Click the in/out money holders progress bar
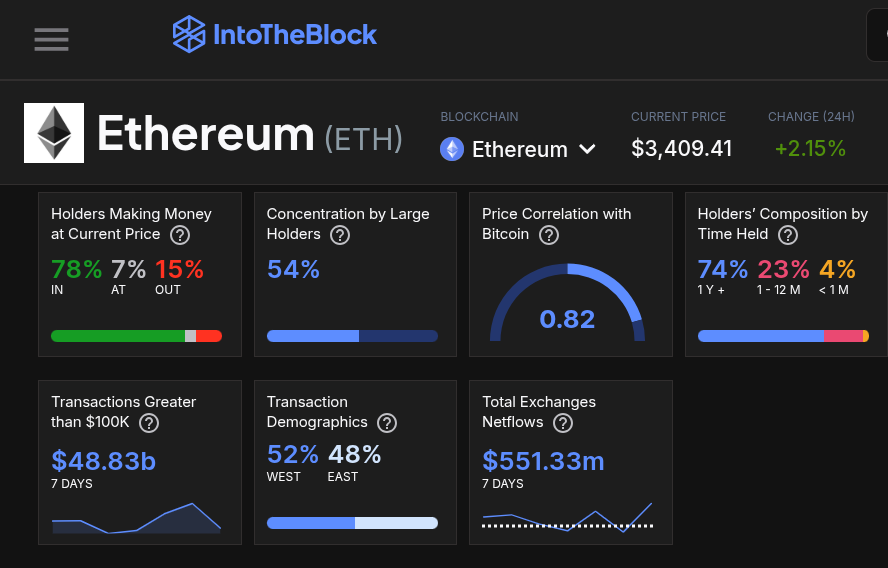The width and height of the screenshot is (888, 568). click(136, 336)
